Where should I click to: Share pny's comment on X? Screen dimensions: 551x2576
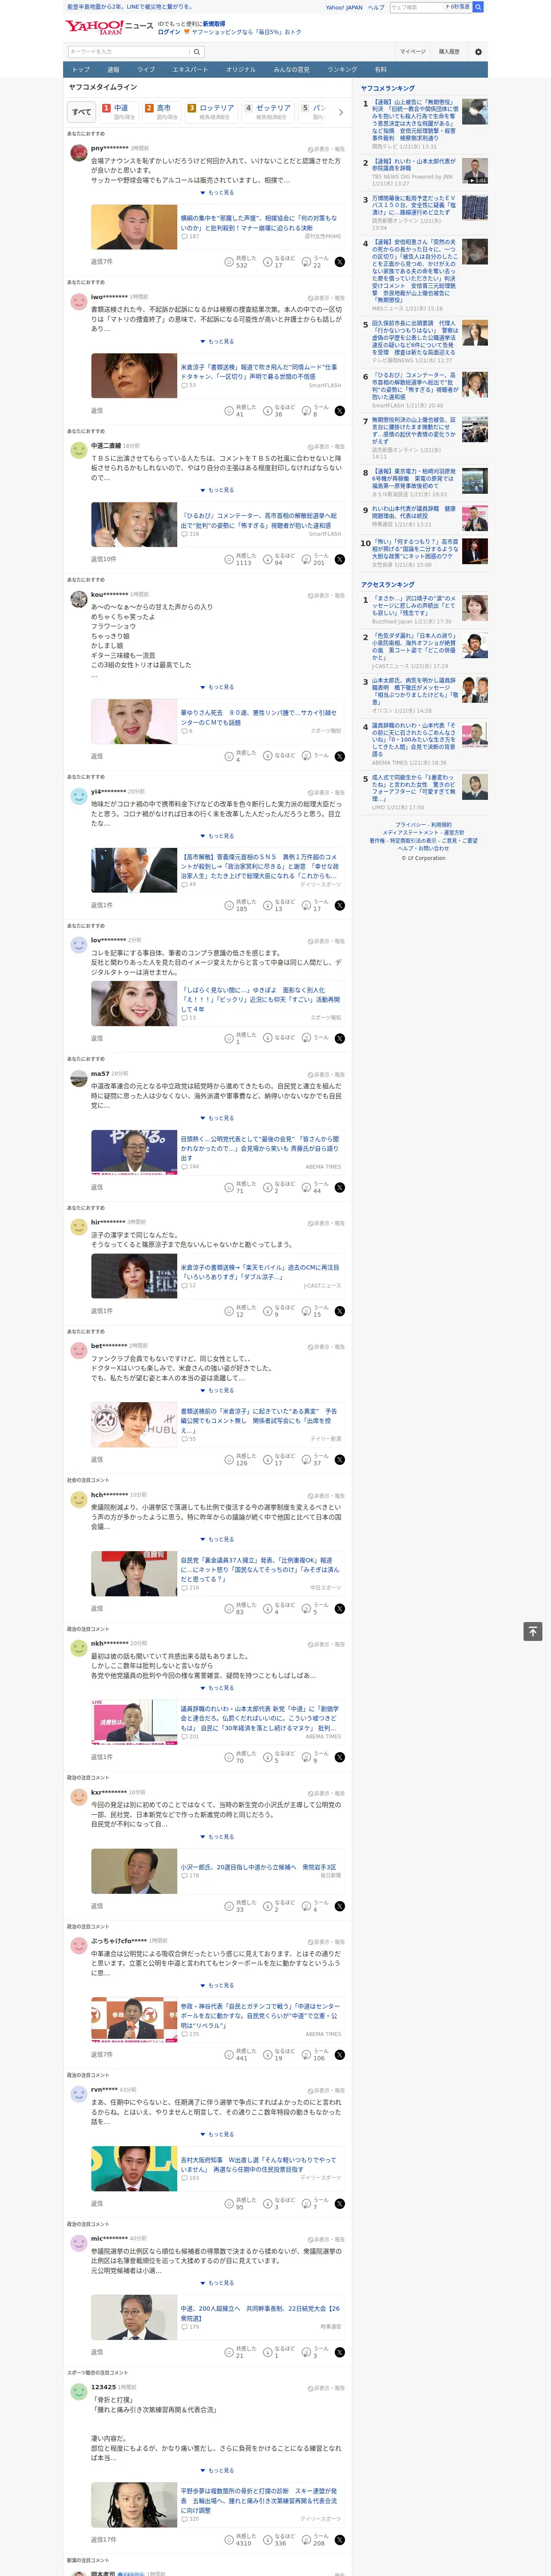click(x=340, y=262)
